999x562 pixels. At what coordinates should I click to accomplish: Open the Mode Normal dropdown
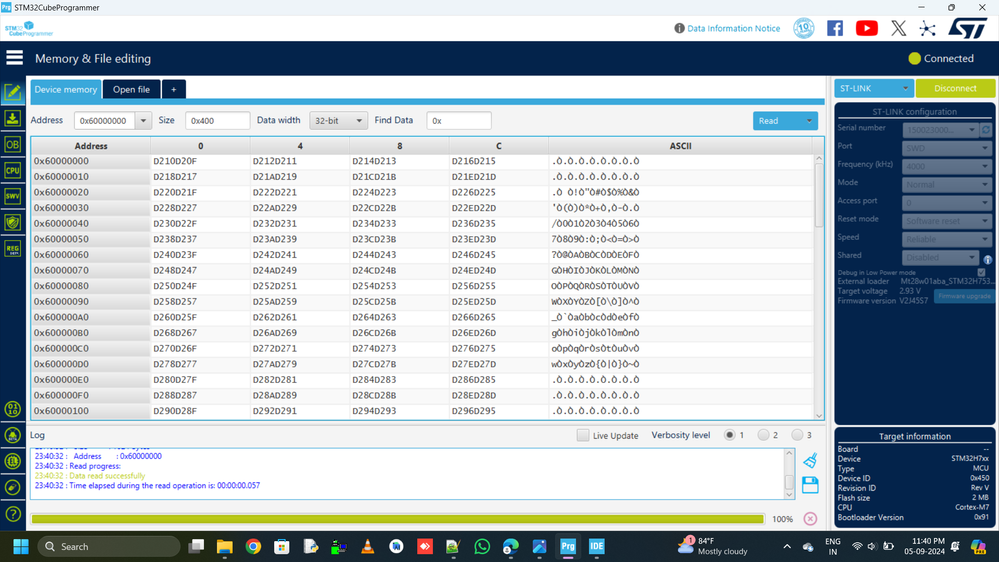pos(947,184)
